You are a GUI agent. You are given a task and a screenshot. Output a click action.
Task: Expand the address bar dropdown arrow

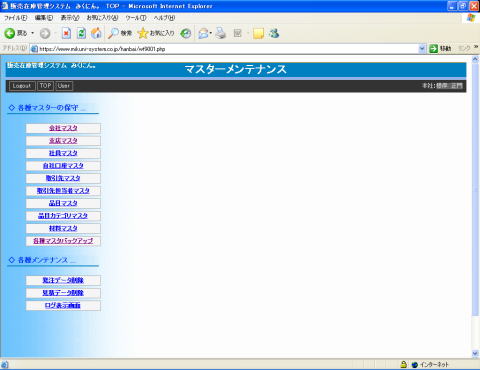[x=422, y=49]
